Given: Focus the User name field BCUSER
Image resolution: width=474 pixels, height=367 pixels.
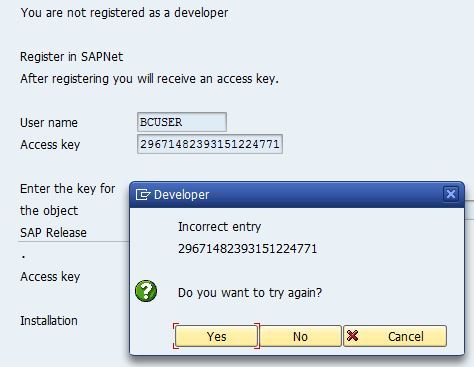Looking at the screenshot, I should [x=182, y=122].
